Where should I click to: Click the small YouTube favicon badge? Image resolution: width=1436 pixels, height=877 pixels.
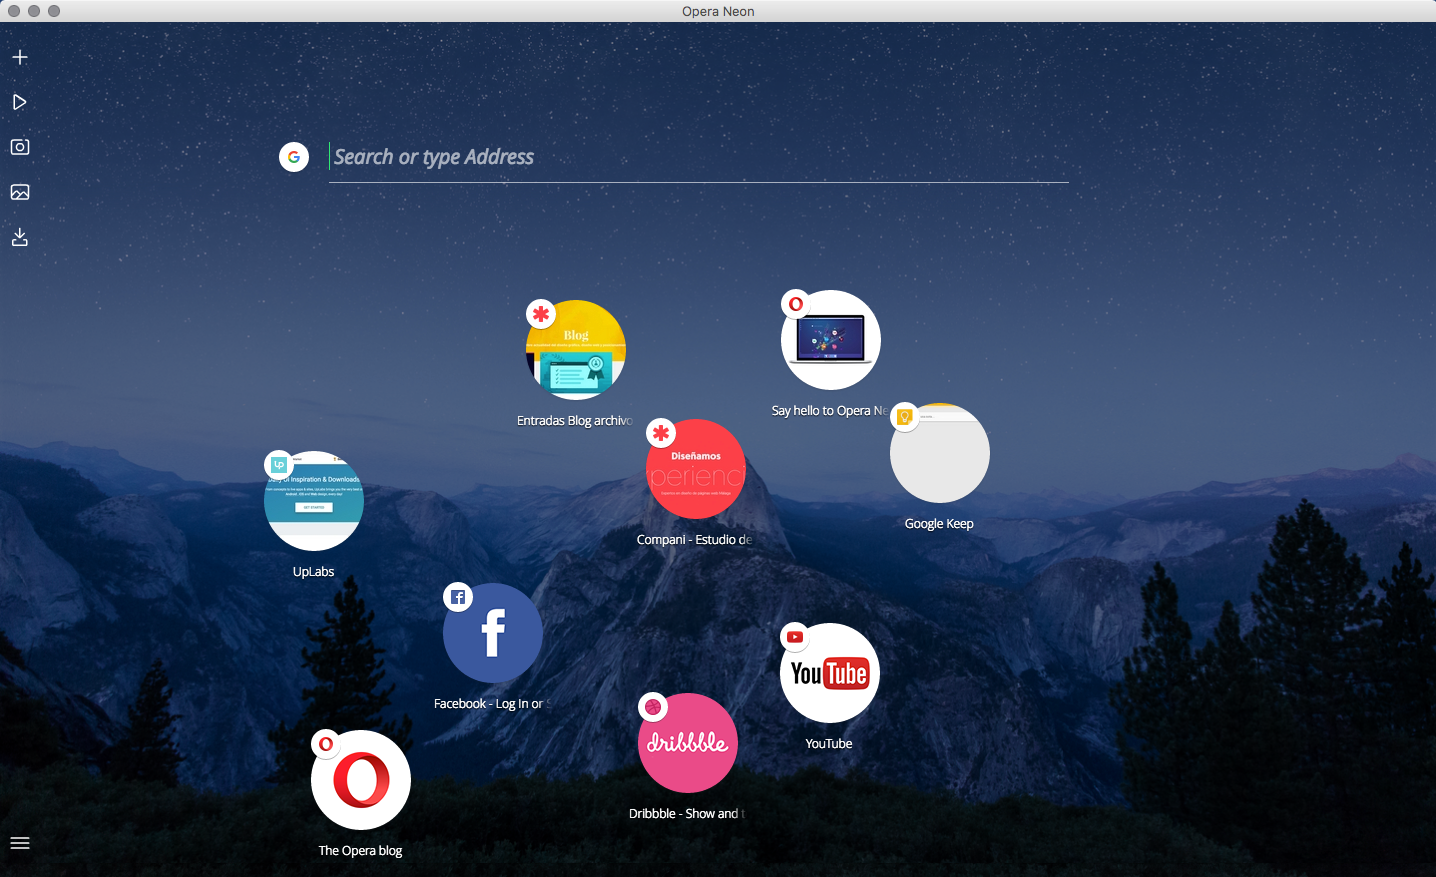pyautogui.click(x=795, y=637)
